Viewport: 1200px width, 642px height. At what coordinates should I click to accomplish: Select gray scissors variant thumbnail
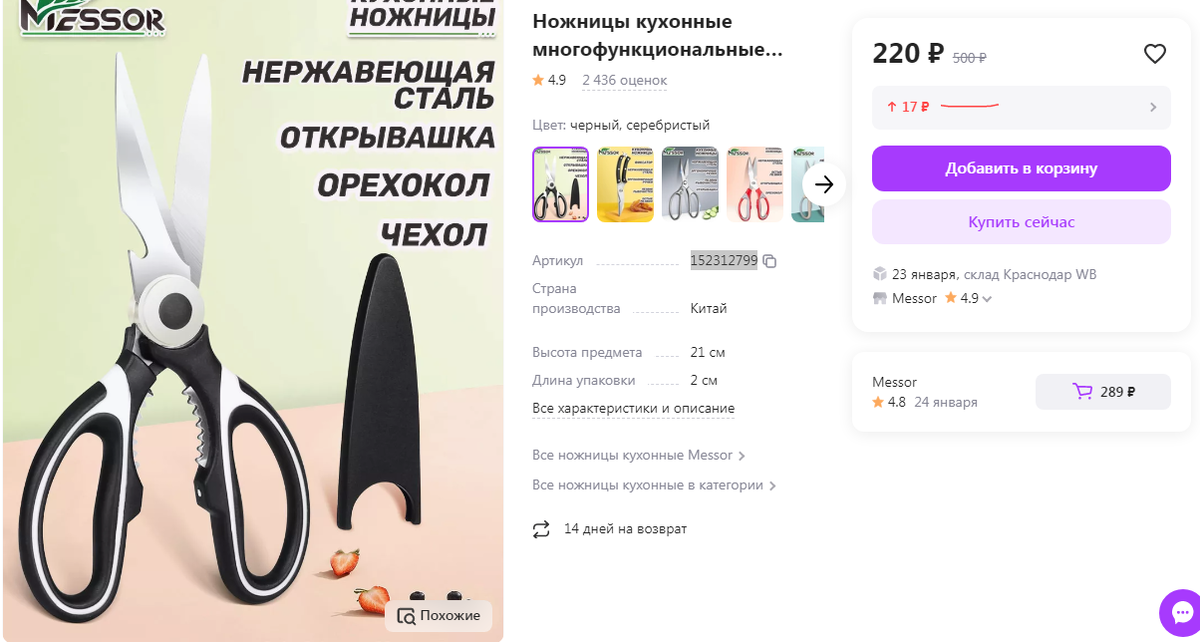[690, 184]
